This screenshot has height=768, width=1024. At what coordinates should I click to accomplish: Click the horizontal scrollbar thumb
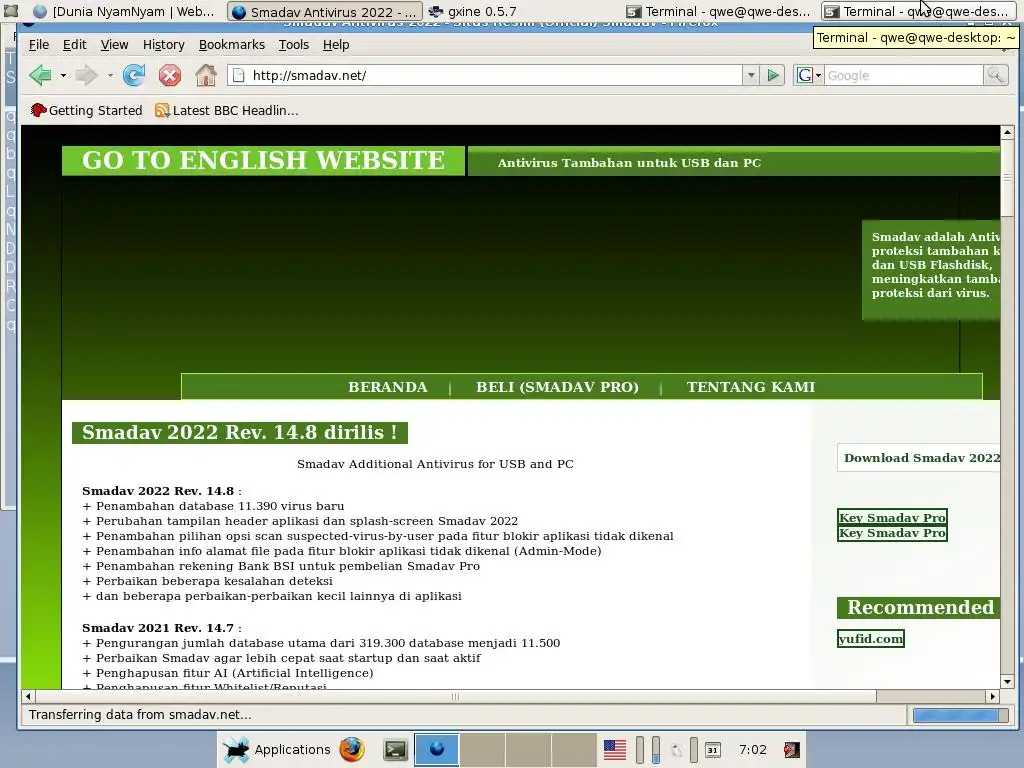pos(455,696)
